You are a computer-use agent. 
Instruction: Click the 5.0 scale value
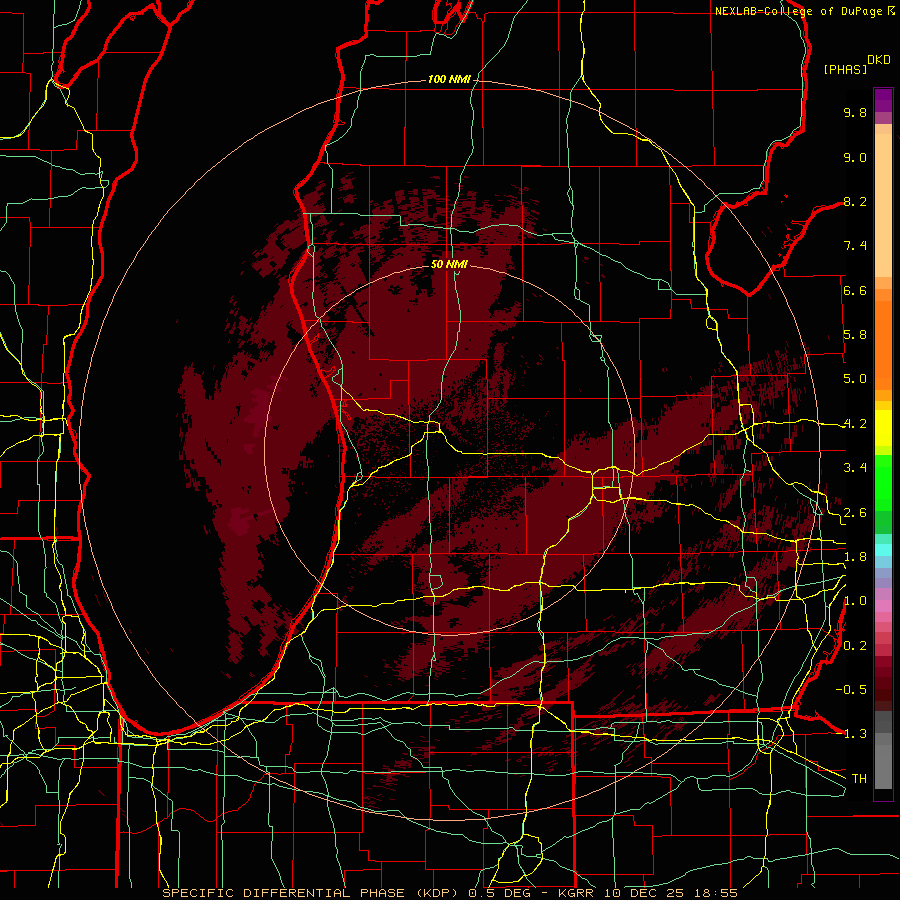point(855,379)
